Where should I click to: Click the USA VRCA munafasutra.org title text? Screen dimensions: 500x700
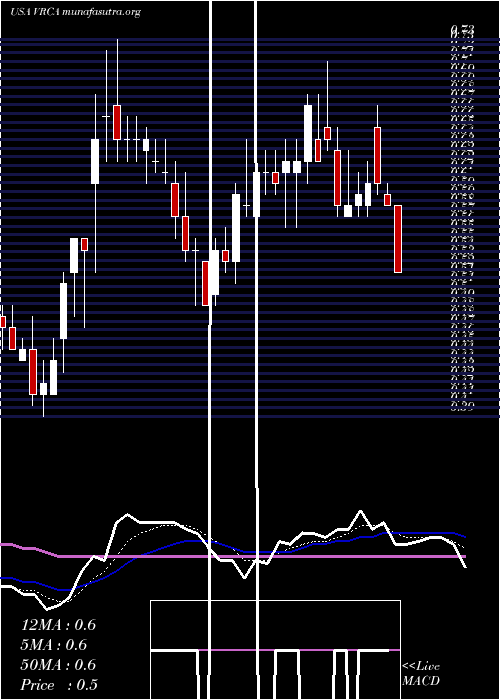[x=75, y=12]
